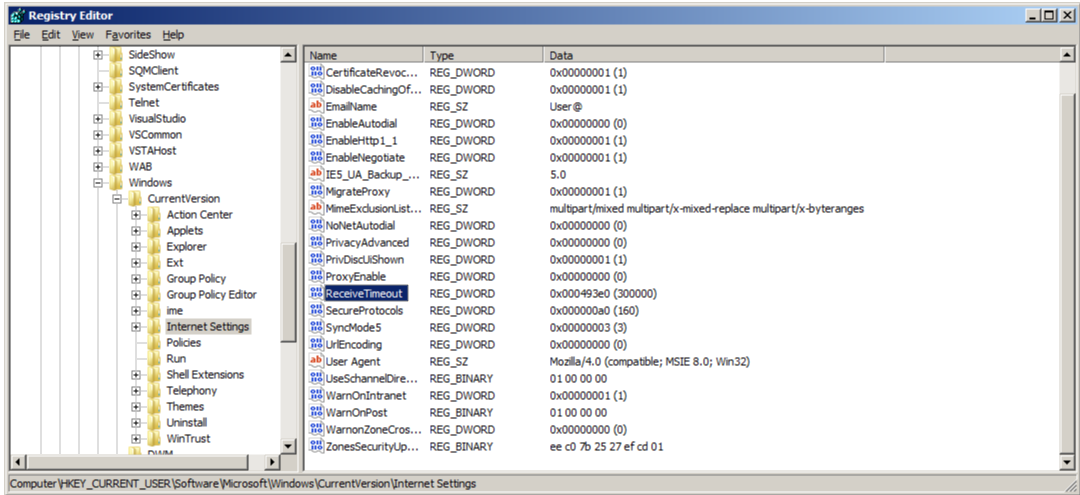The height and width of the screenshot is (495, 1080).
Task: Click the DWORD icon beside ReceiveTimeout value
Action: 316,293
